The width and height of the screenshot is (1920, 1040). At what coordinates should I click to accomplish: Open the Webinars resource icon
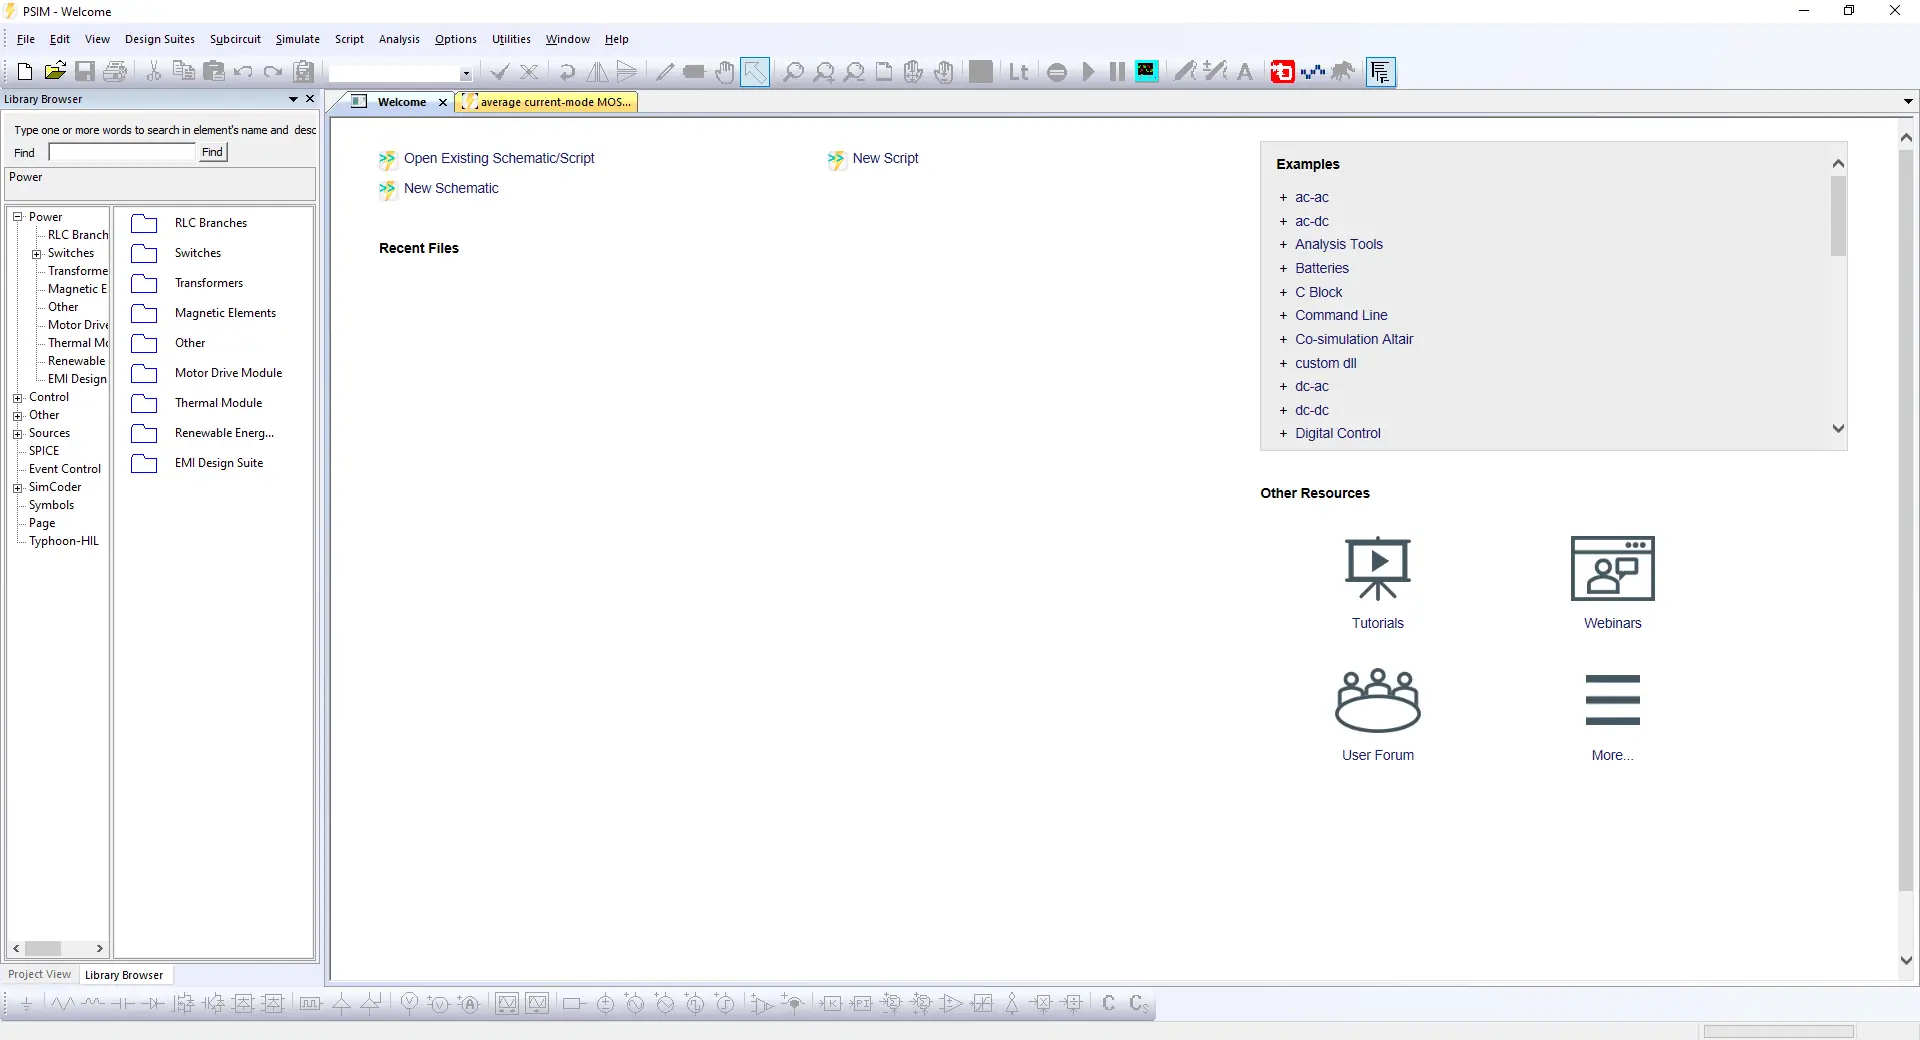pos(1613,568)
